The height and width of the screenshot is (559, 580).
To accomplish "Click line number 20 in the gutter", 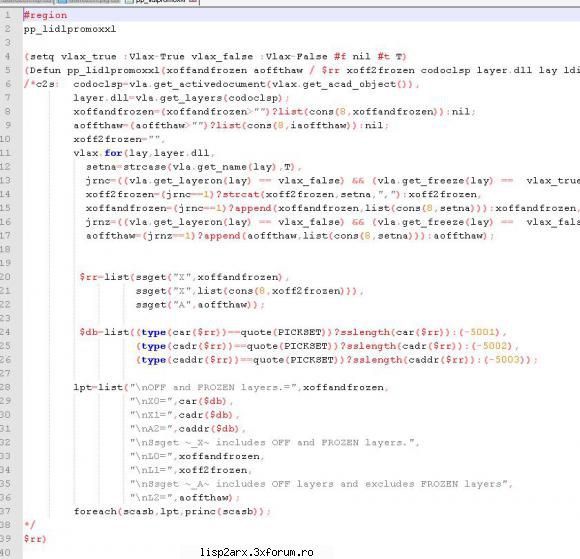I will click(x=5, y=277).
